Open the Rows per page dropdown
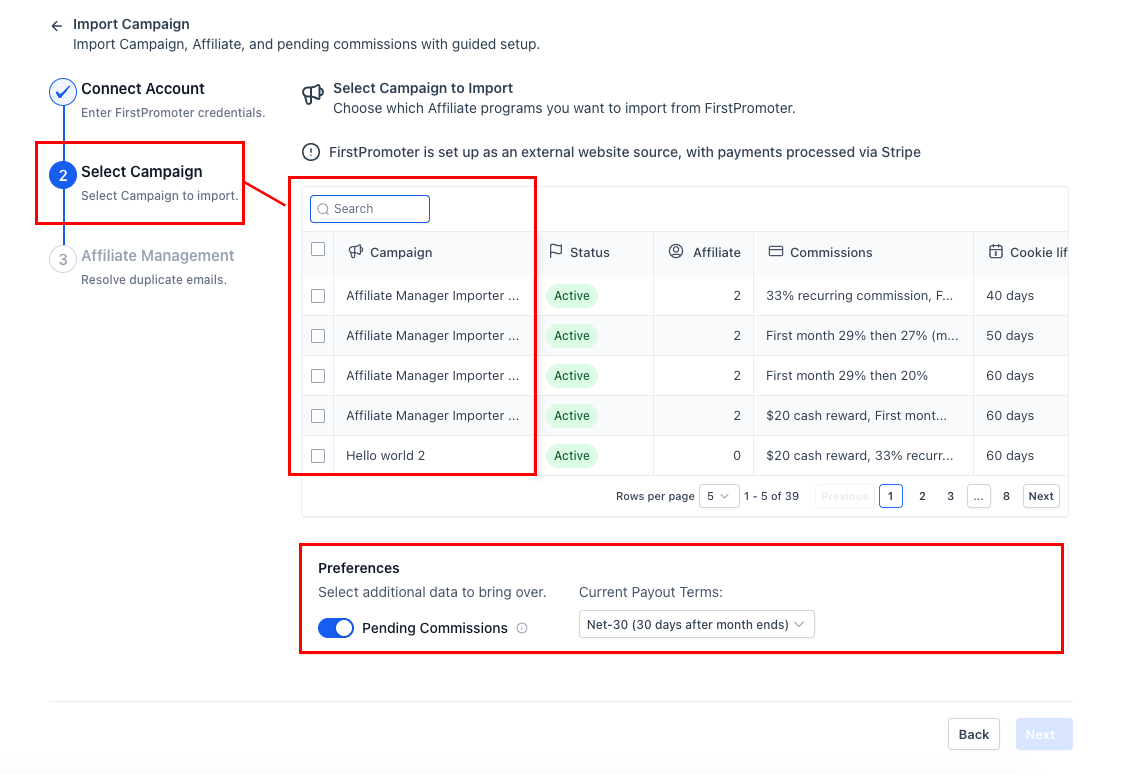The image size is (1121, 774). coord(718,496)
